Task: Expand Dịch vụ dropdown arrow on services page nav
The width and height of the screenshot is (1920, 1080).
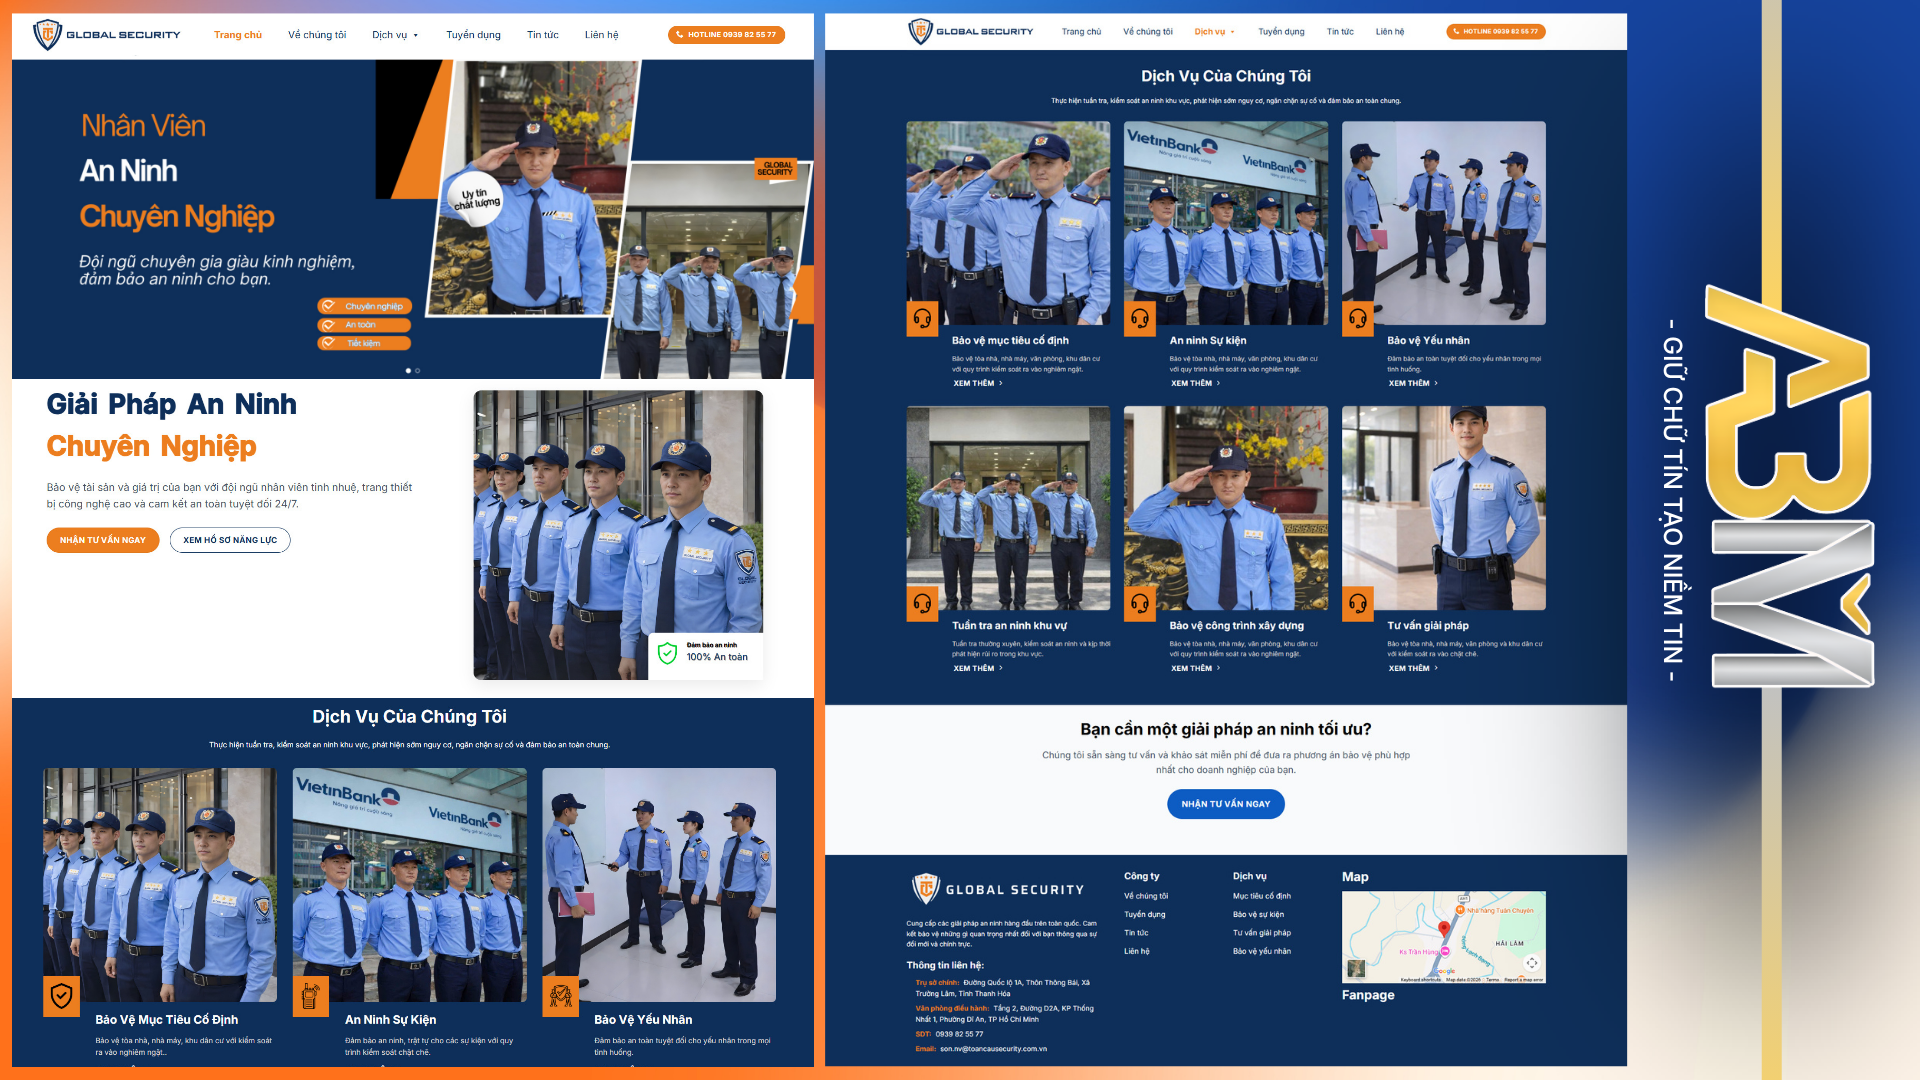Action: tap(1233, 32)
